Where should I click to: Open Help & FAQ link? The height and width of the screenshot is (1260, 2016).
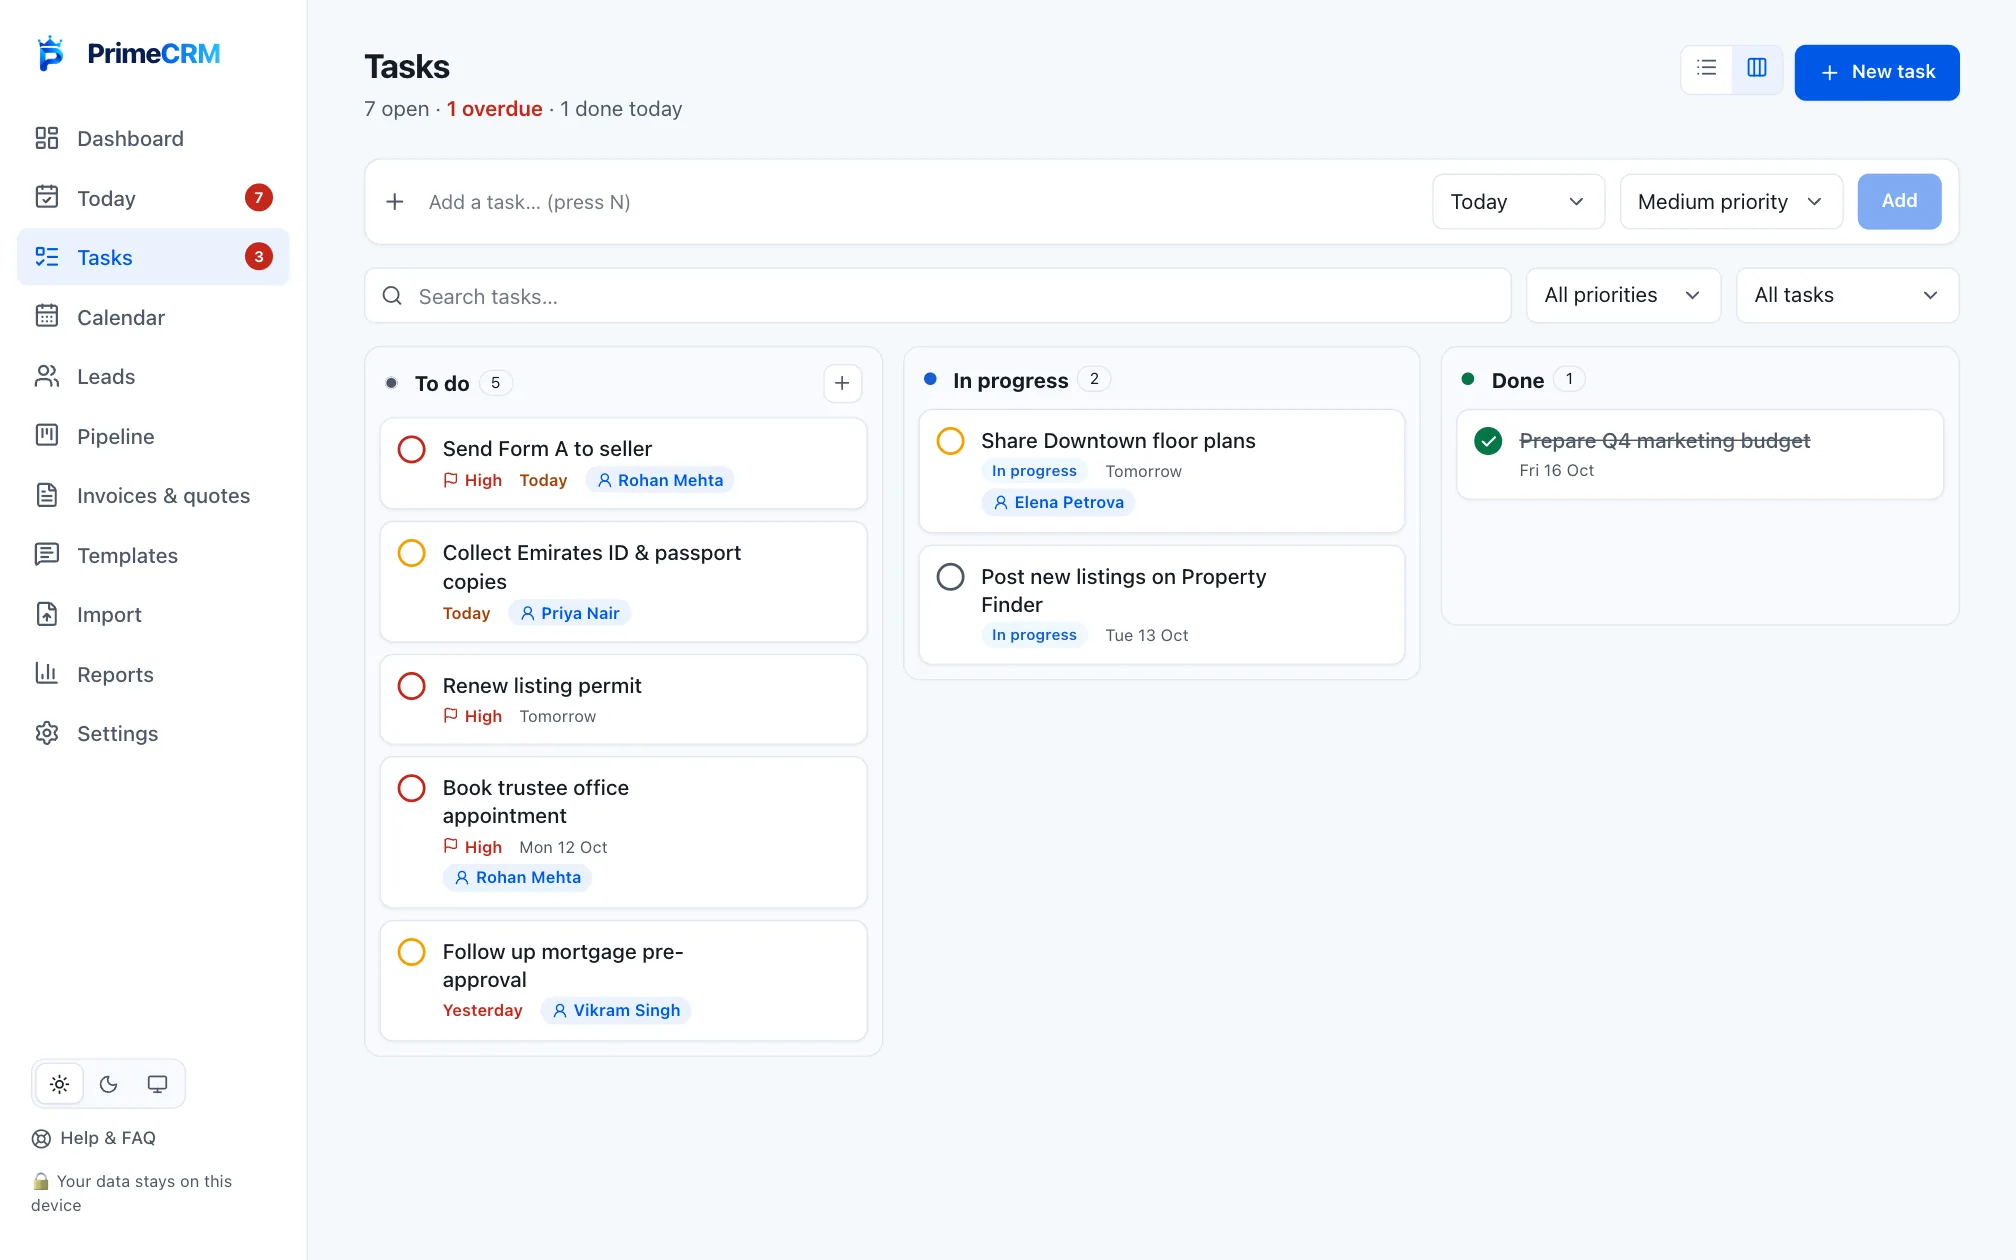[x=94, y=1138]
